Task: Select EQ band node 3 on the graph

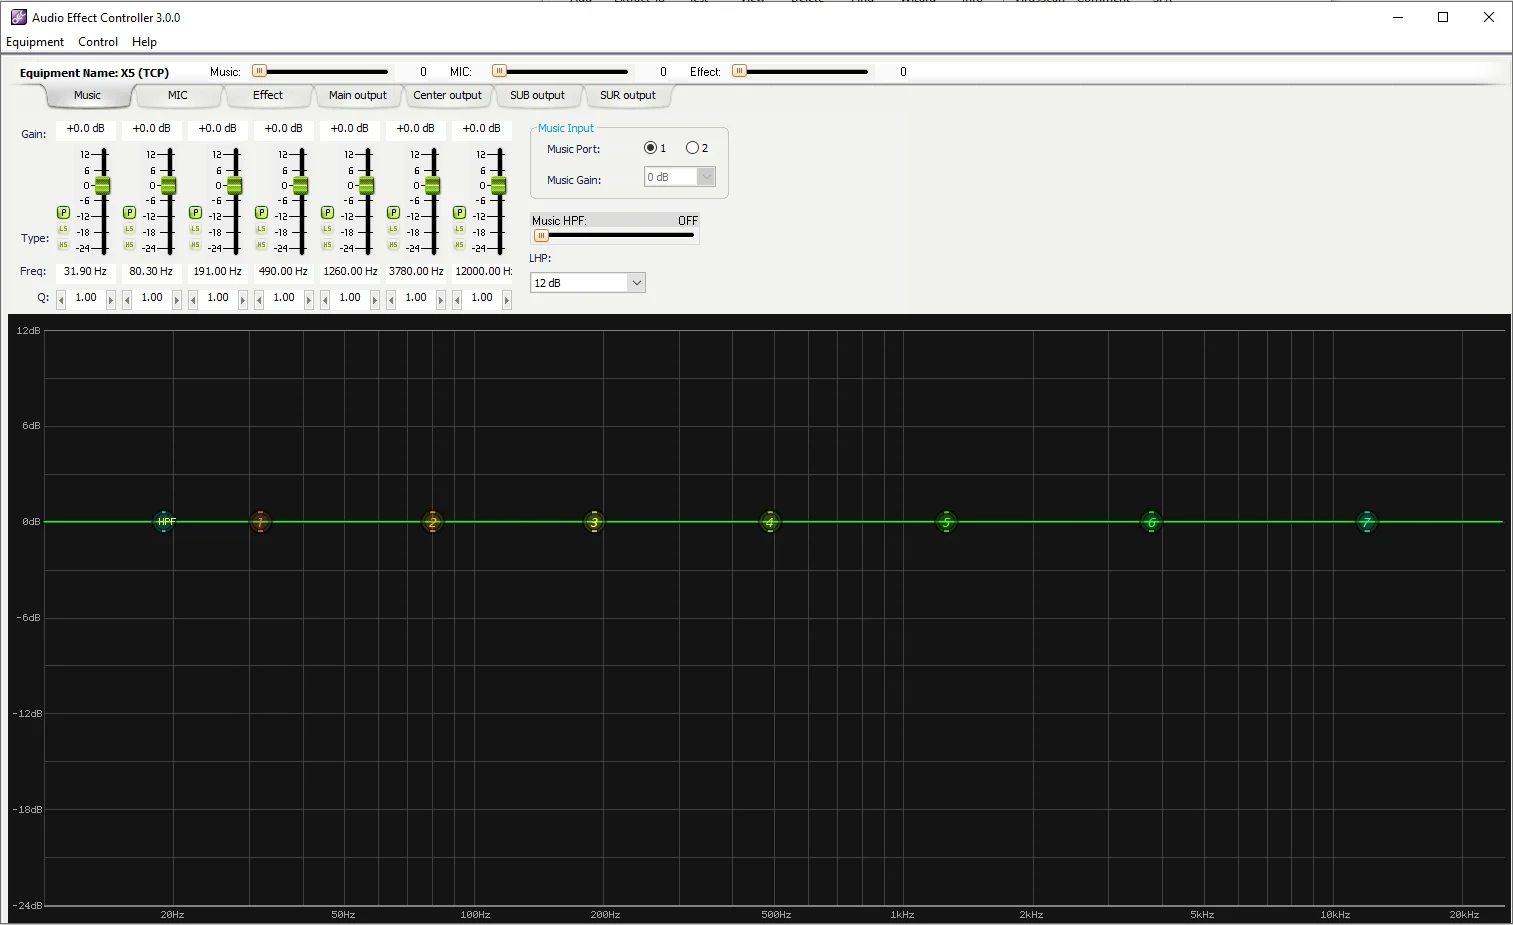Action: [x=594, y=522]
